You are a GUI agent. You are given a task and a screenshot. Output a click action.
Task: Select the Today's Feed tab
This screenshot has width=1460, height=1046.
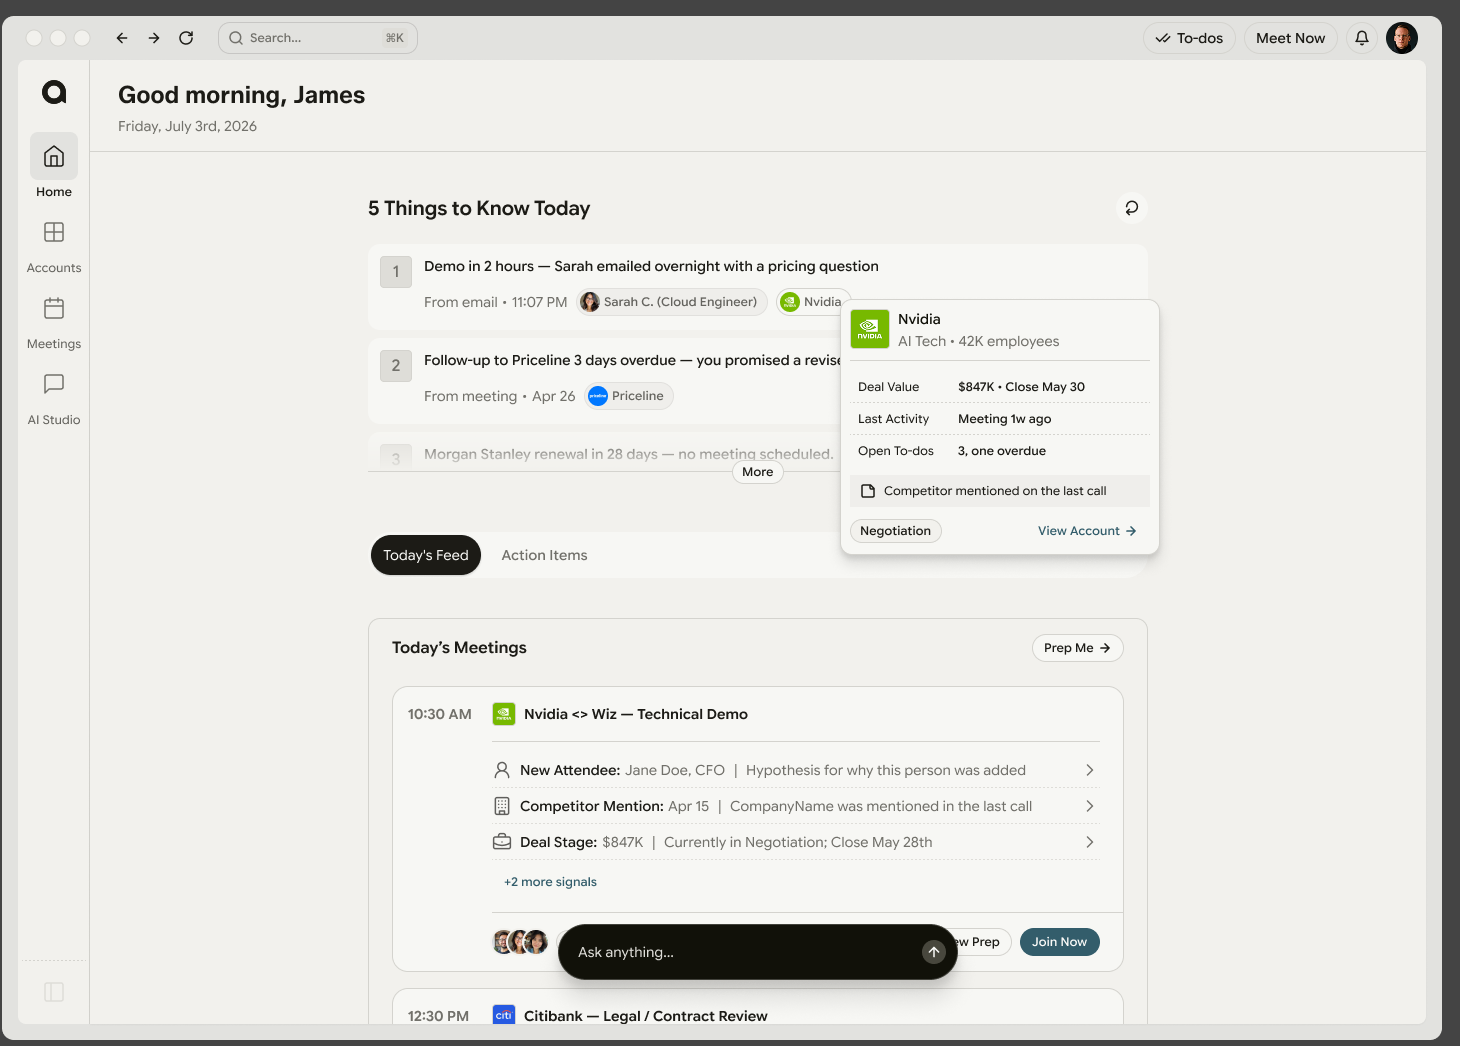click(x=426, y=555)
